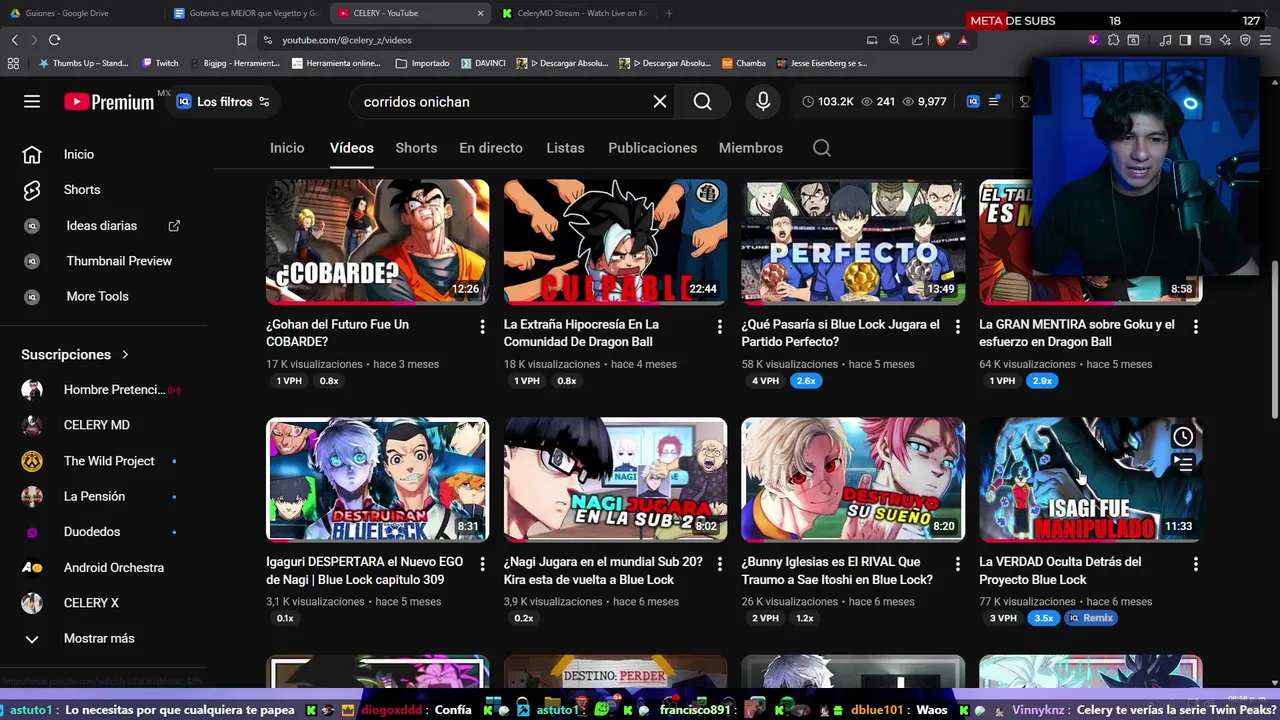Viewport: 1280px width, 720px height.
Task: Go to Inicio in the sidebar
Action: coord(104,154)
